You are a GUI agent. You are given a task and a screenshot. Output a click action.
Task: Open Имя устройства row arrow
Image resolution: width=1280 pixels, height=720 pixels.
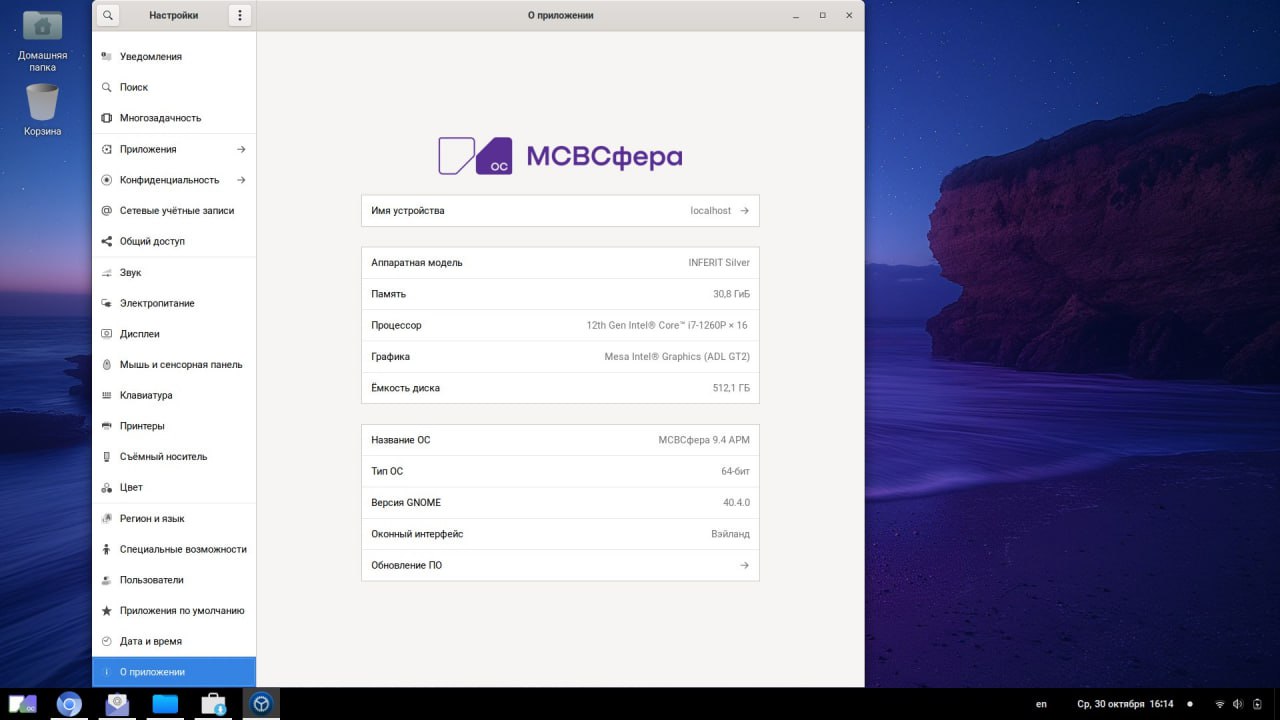tap(744, 211)
